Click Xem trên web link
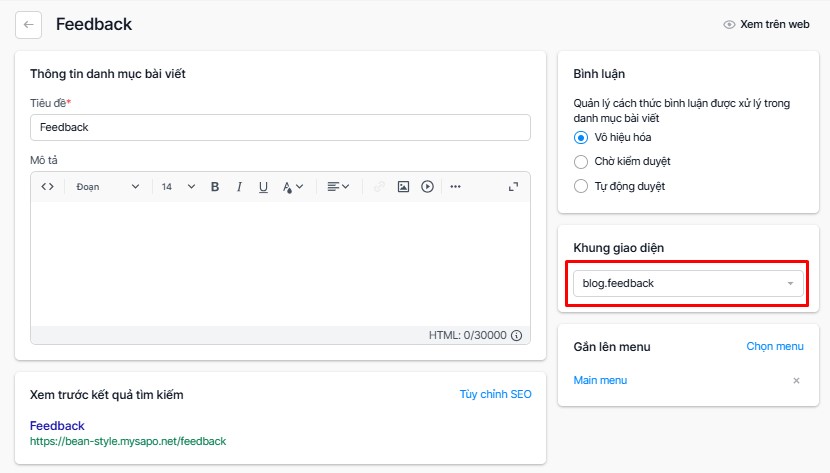 tap(774, 24)
